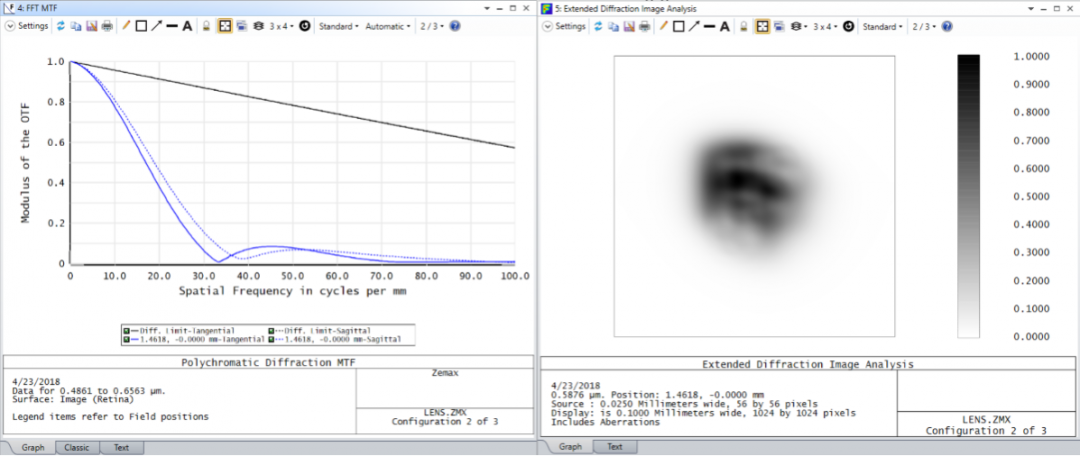Click the help icon in FFT MTF toolbar
1080x456 pixels.
click(455, 26)
